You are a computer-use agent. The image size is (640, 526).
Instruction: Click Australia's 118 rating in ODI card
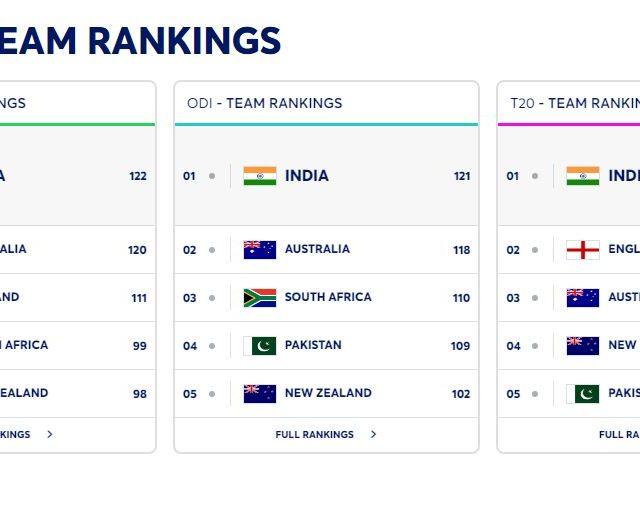click(x=461, y=250)
